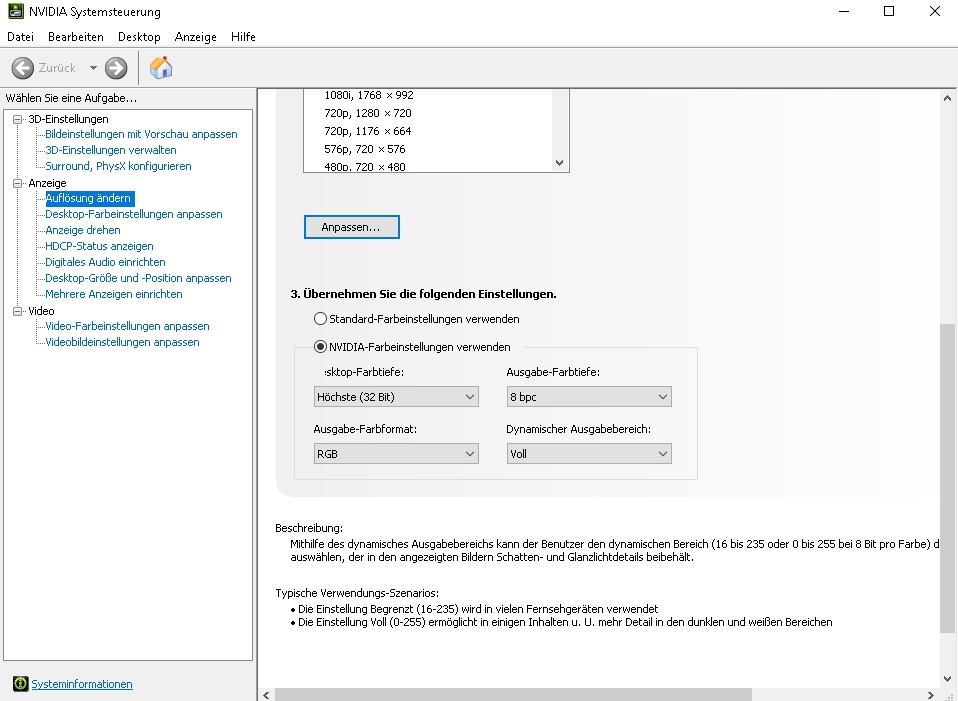Open Desktop-Farbeinstellungen anpassen

[134, 214]
